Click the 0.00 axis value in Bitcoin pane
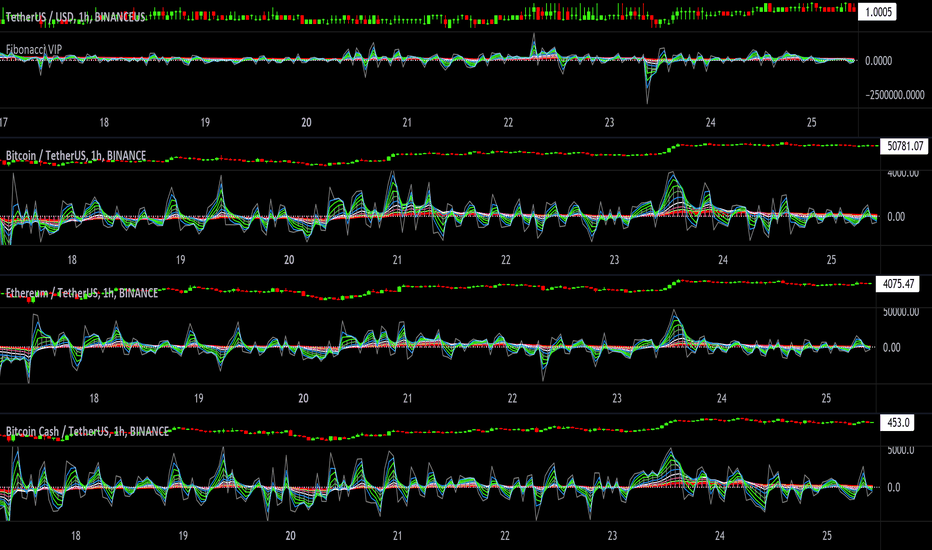The height and width of the screenshot is (550, 932). click(x=896, y=217)
